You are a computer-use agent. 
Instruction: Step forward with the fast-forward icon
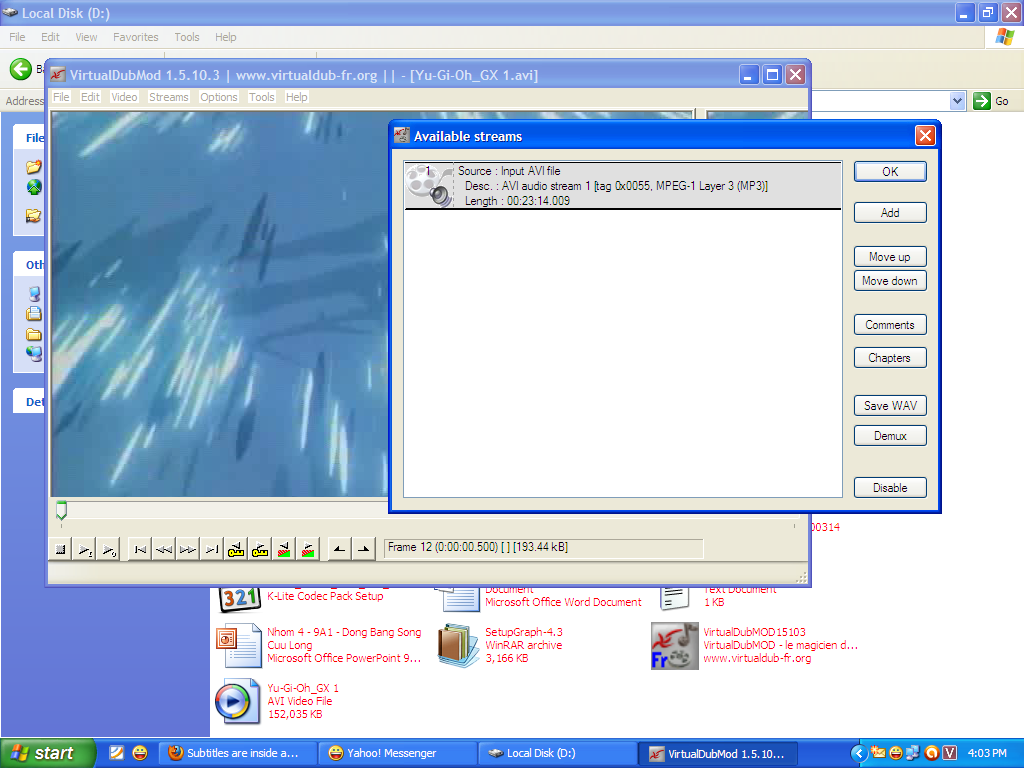(x=187, y=549)
